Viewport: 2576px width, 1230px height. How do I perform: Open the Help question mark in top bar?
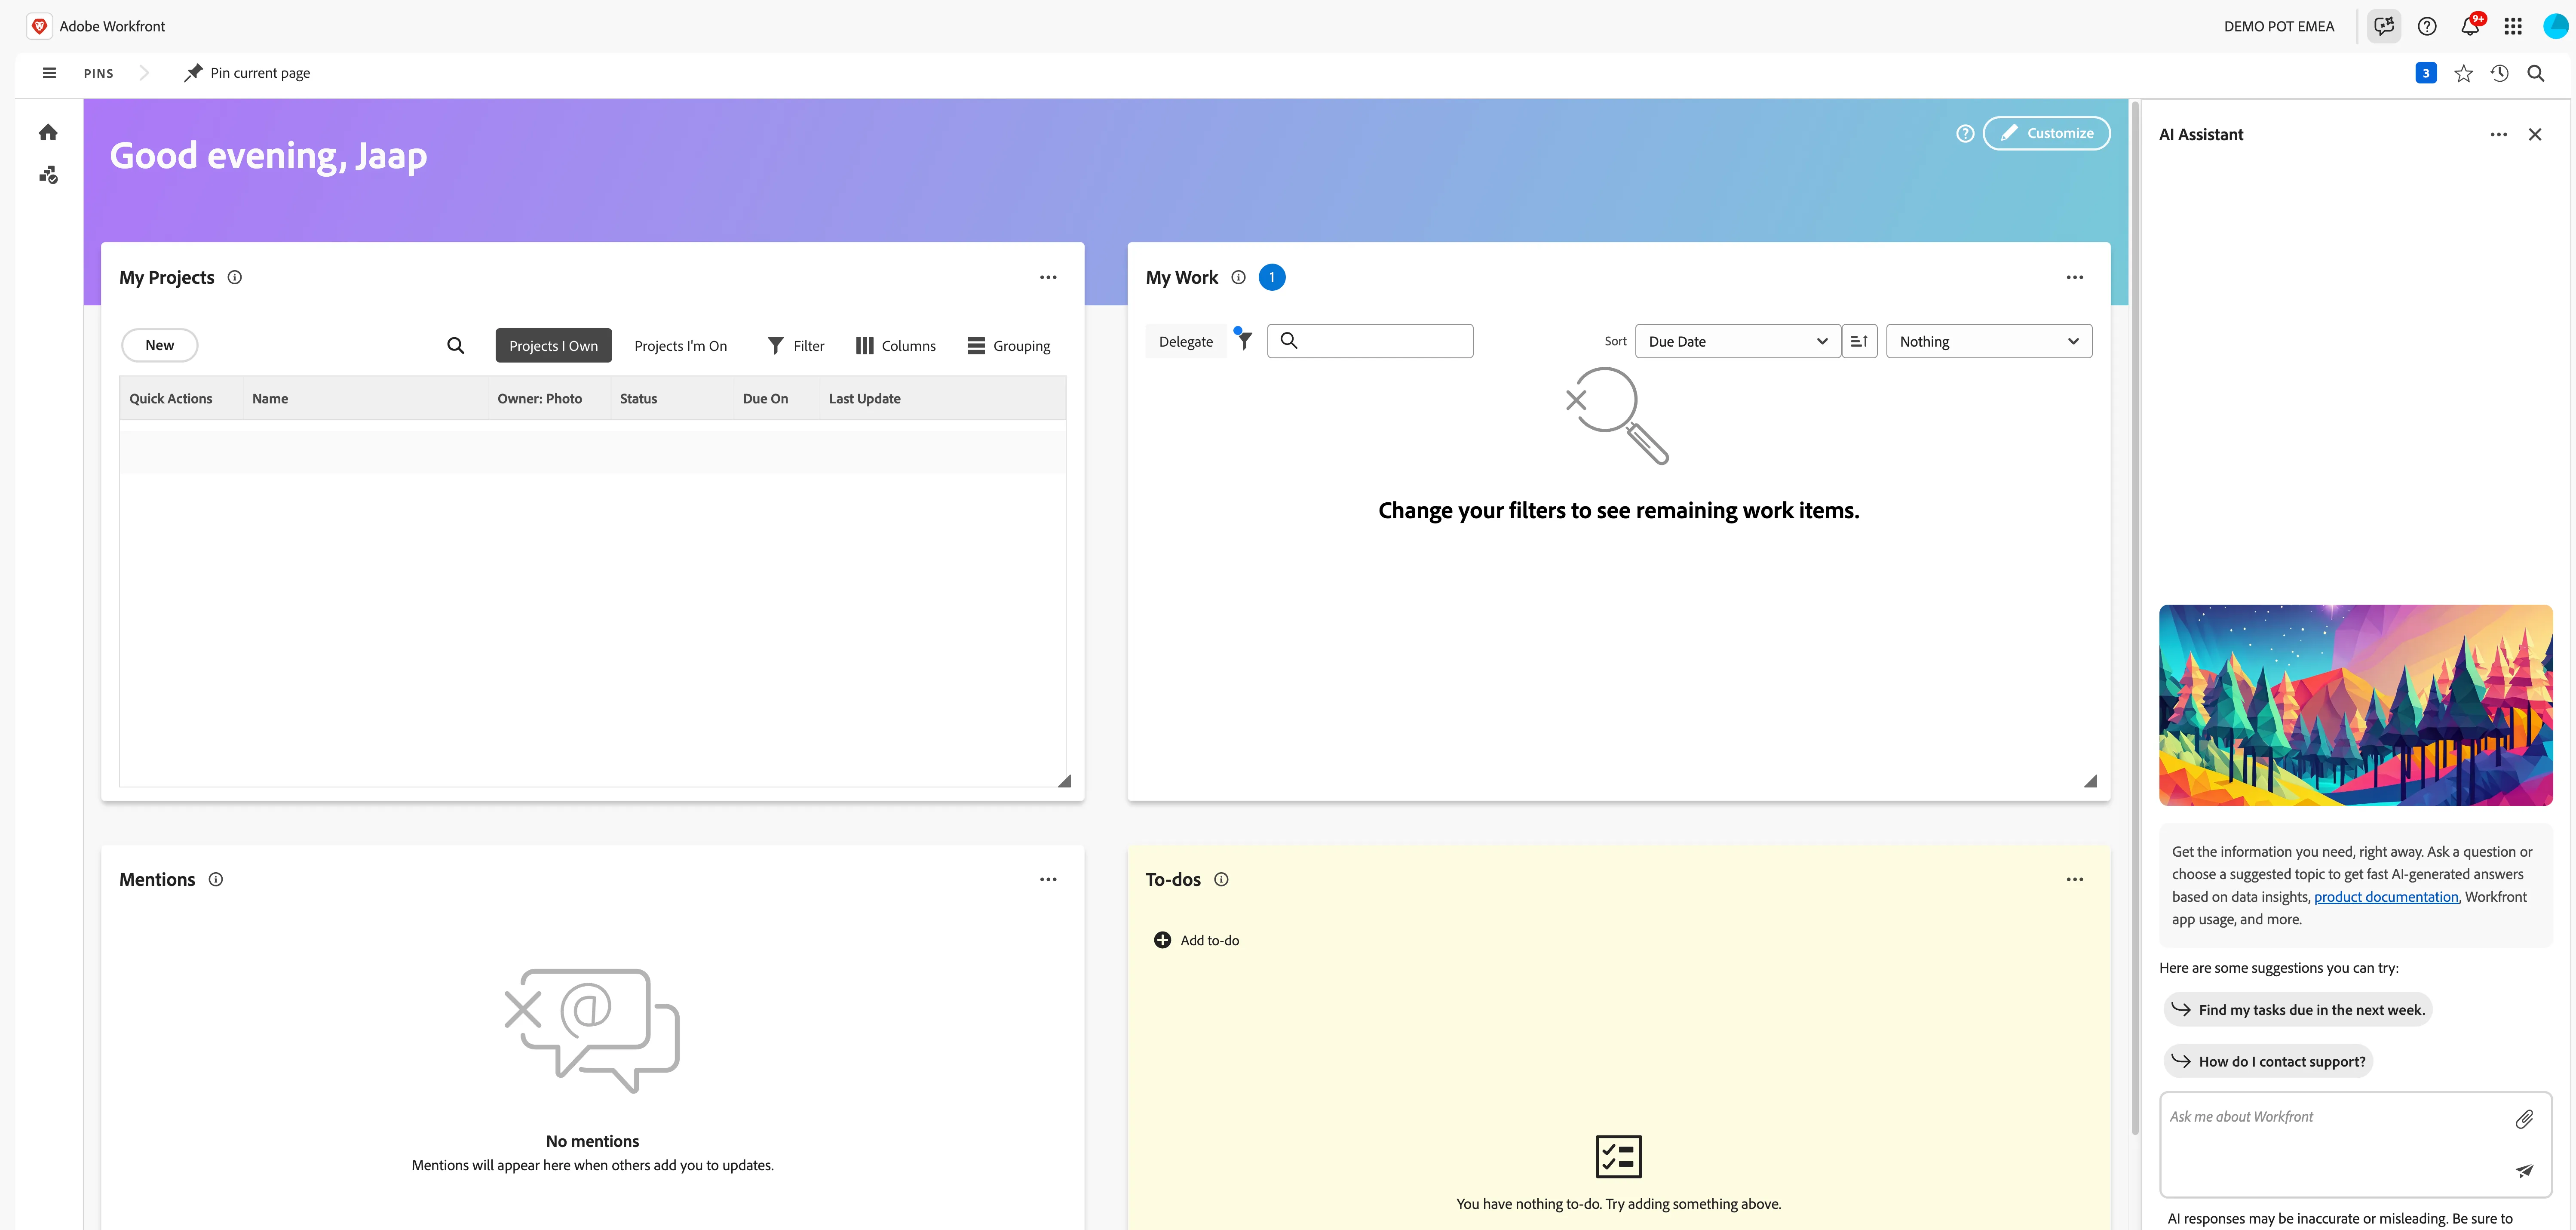point(2427,26)
